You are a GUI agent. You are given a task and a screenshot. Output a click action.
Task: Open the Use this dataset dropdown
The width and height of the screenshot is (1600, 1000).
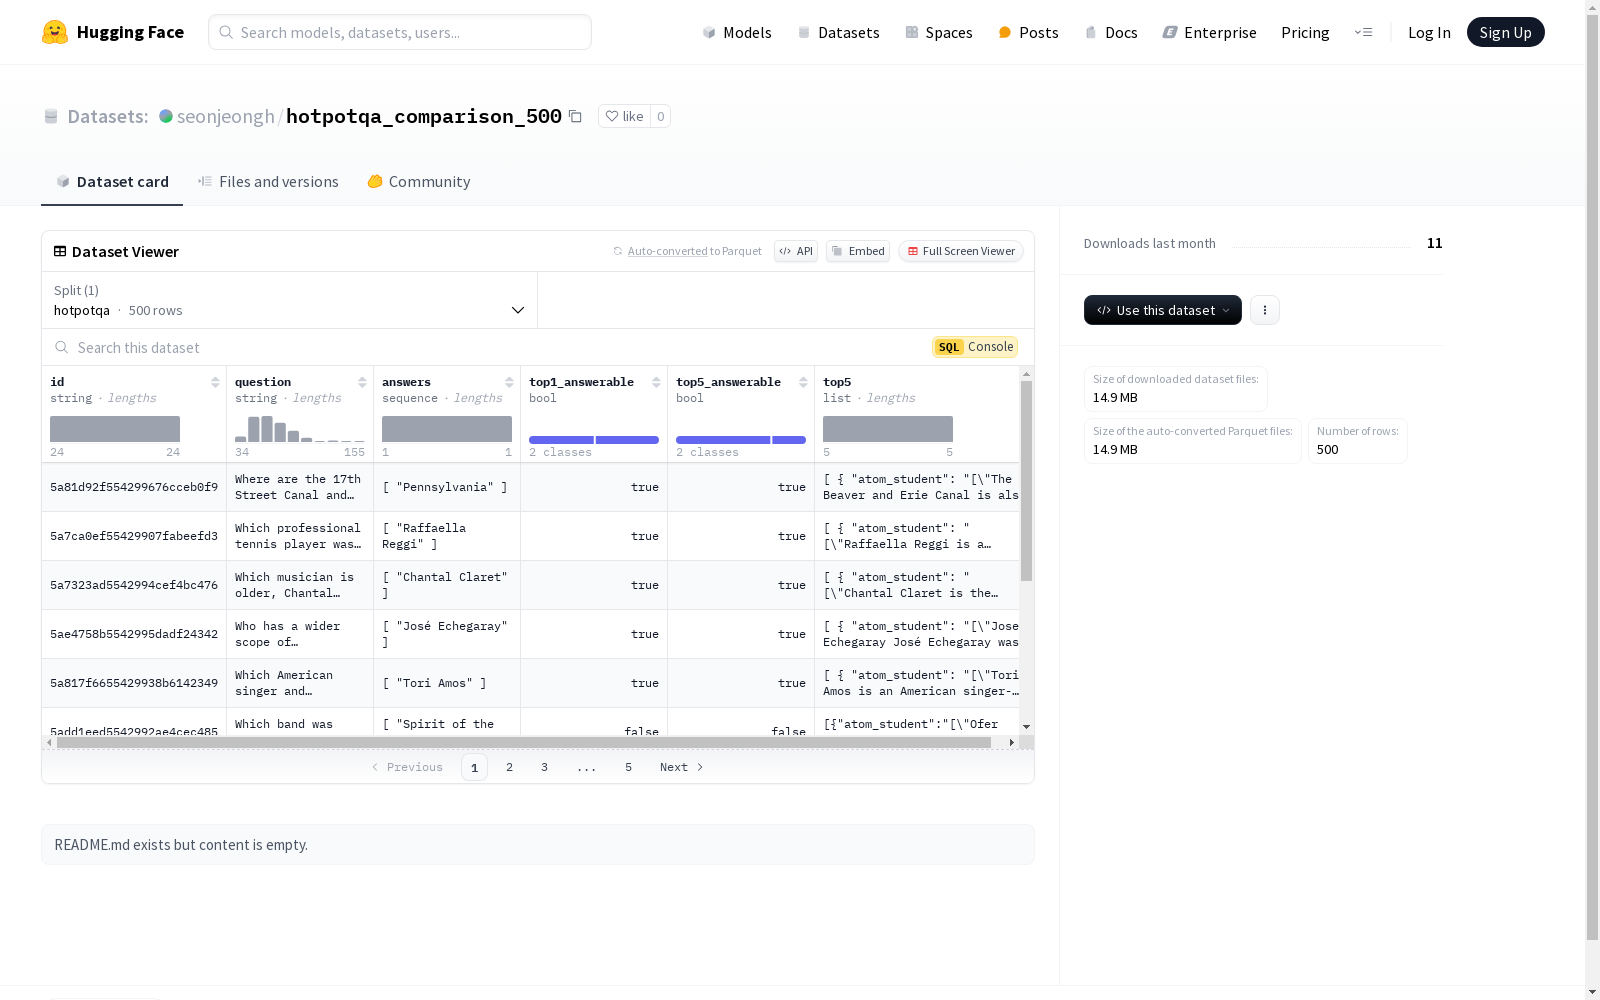point(1163,310)
